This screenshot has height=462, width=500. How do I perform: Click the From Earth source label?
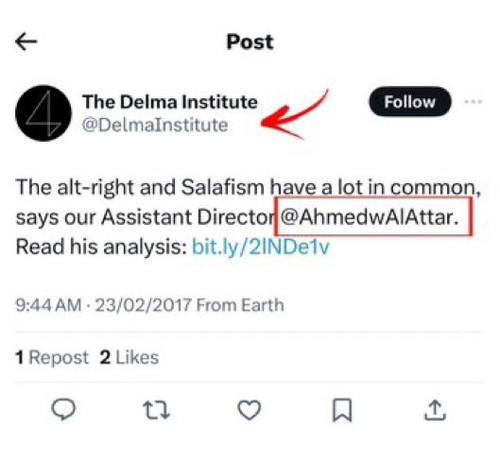[240, 305]
